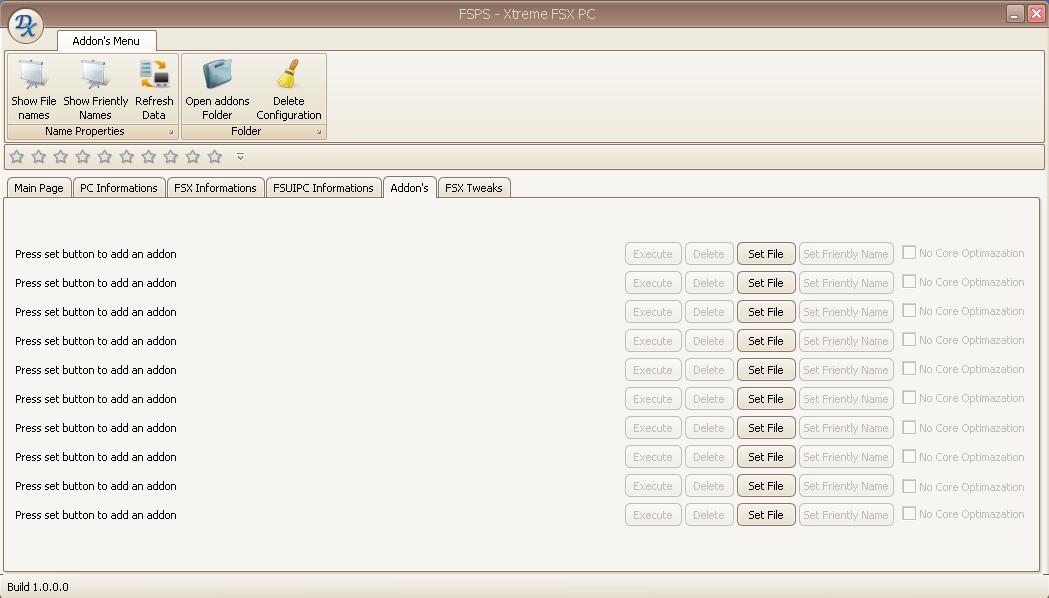Image resolution: width=1049 pixels, height=598 pixels.
Task: Pick the seventh star in the rating bar
Action: [x=149, y=157]
